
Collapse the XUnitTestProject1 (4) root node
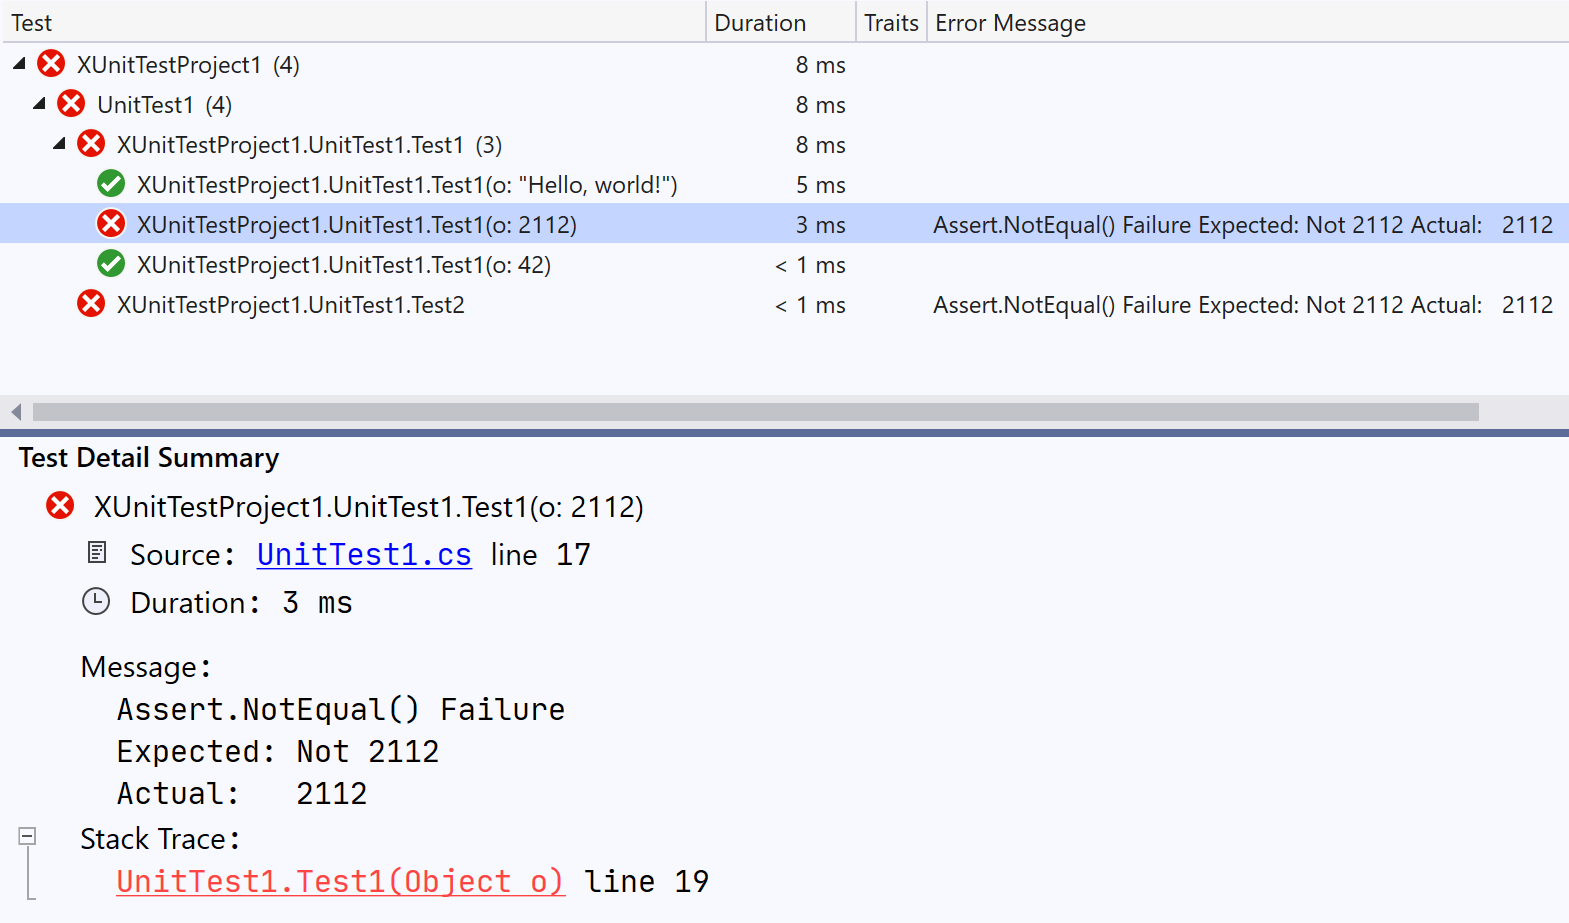20,63
